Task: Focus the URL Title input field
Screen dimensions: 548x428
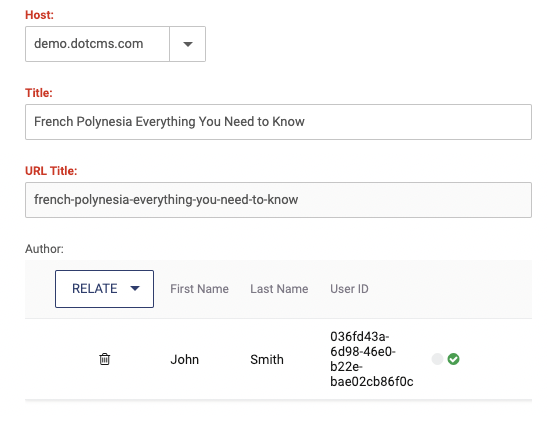Action: pyautogui.click(x=279, y=200)
